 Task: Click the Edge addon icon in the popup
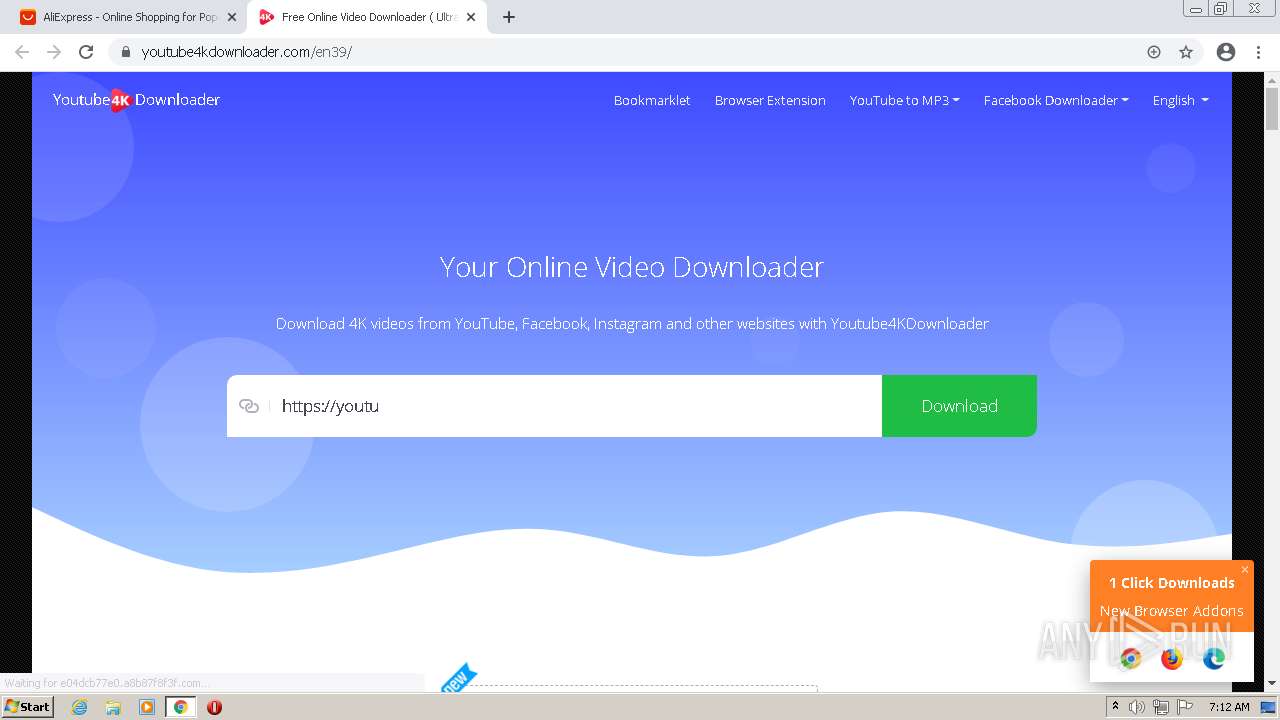(1214, 658)
